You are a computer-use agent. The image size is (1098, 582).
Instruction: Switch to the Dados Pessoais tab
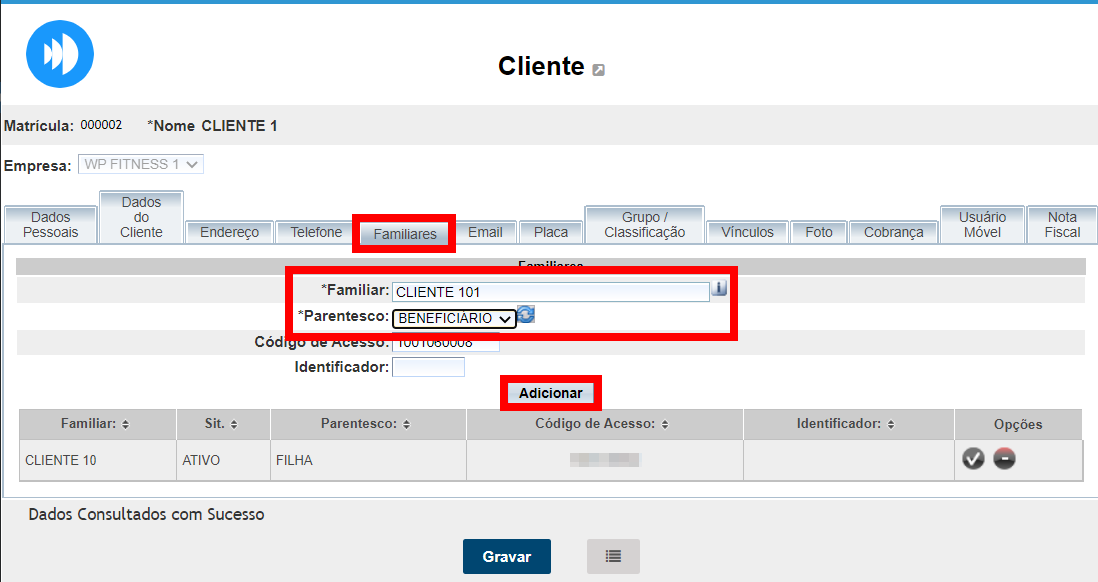tap(51, 225)
